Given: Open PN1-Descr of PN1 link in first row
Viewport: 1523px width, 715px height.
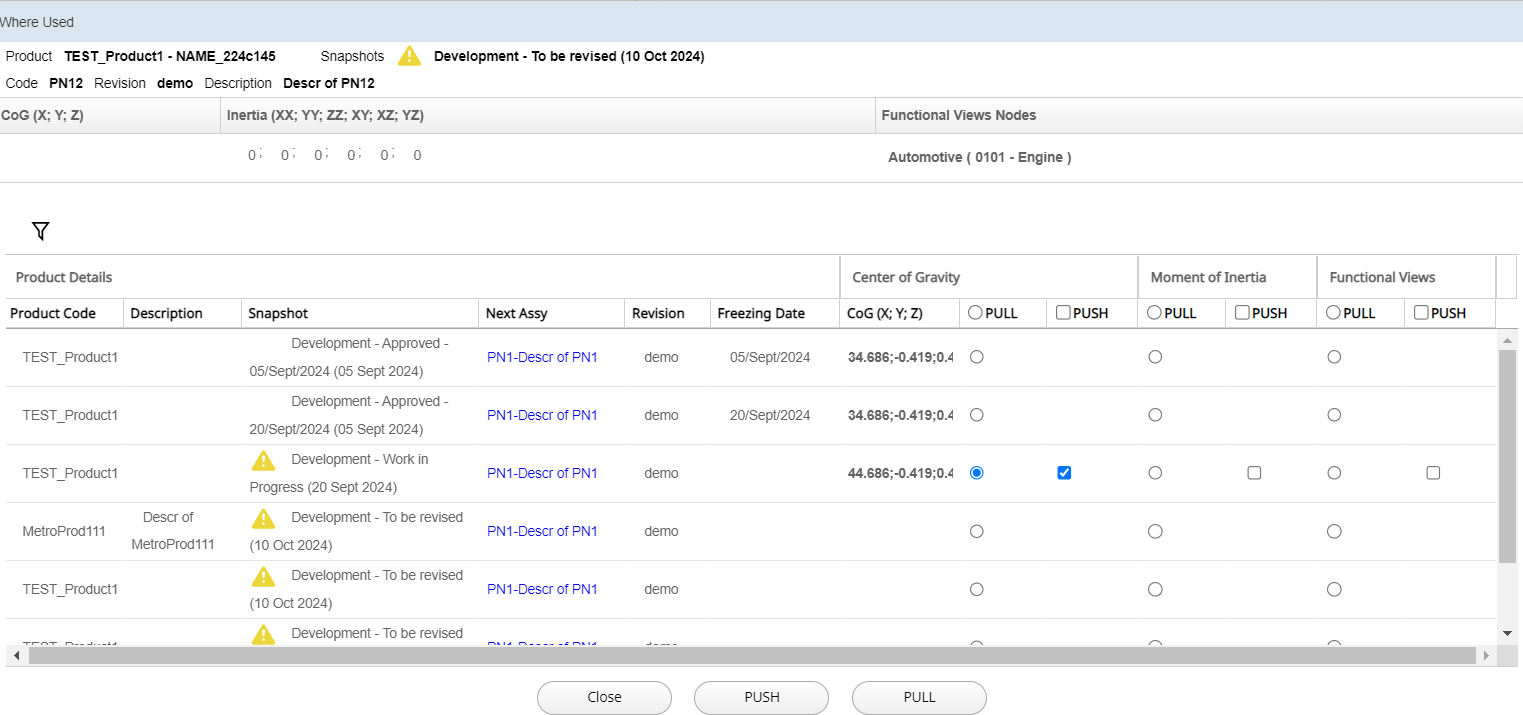Looking at the screenshot, I should [542, 357].
